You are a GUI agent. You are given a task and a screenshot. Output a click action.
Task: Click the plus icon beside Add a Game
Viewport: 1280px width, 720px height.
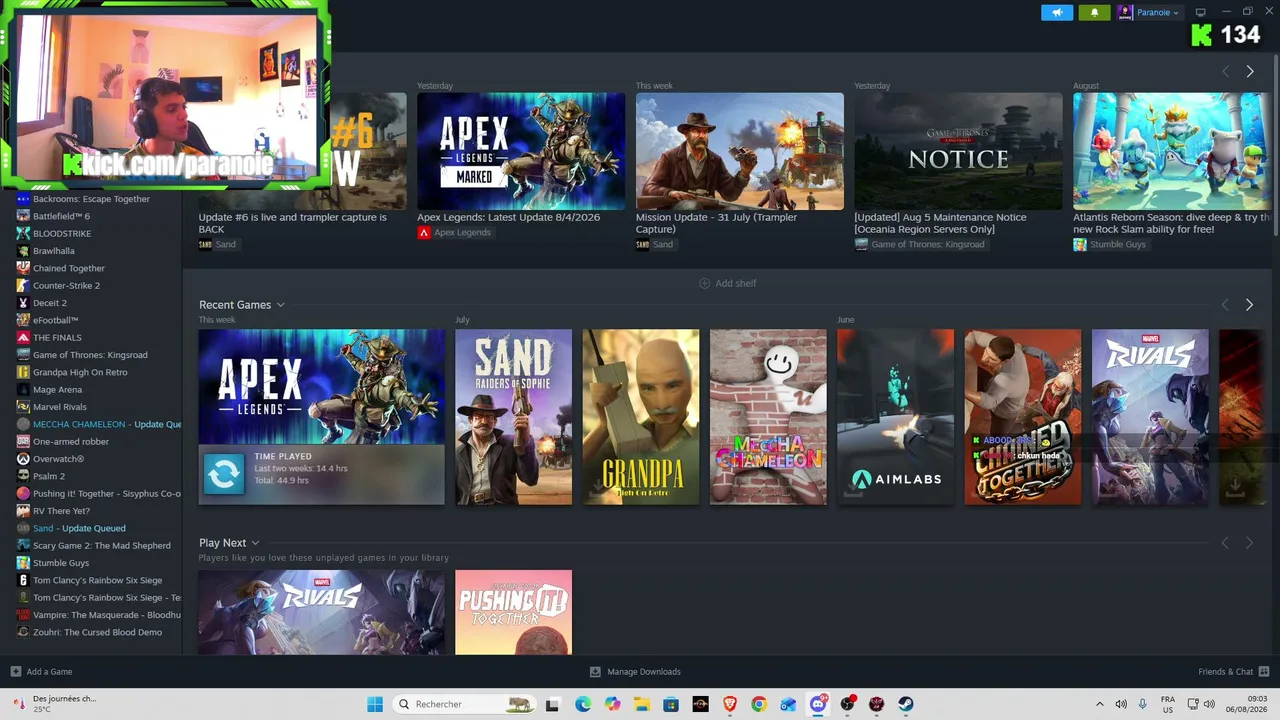click(x=15, y=671)
